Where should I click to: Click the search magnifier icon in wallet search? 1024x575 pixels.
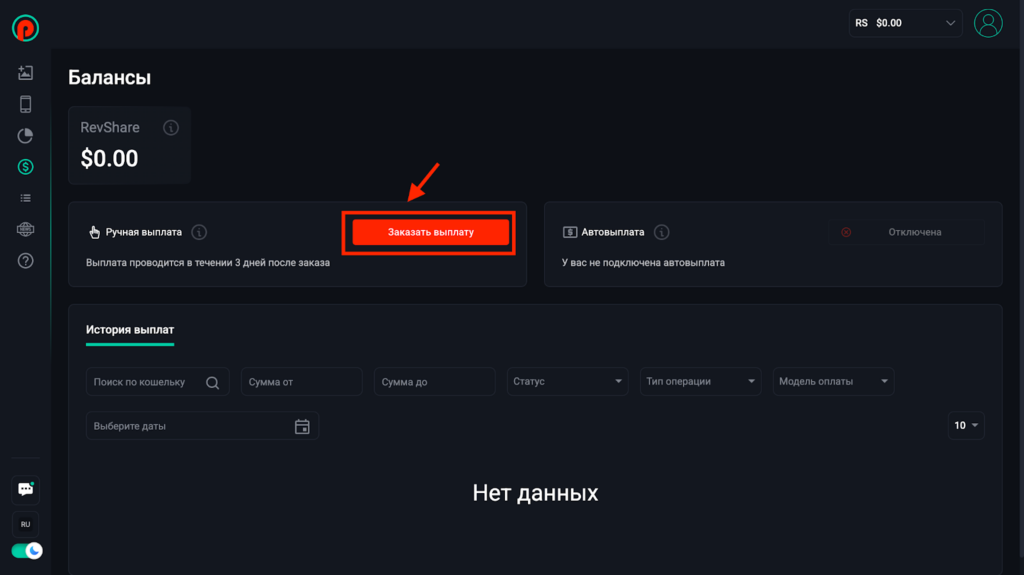coord(212,382)
